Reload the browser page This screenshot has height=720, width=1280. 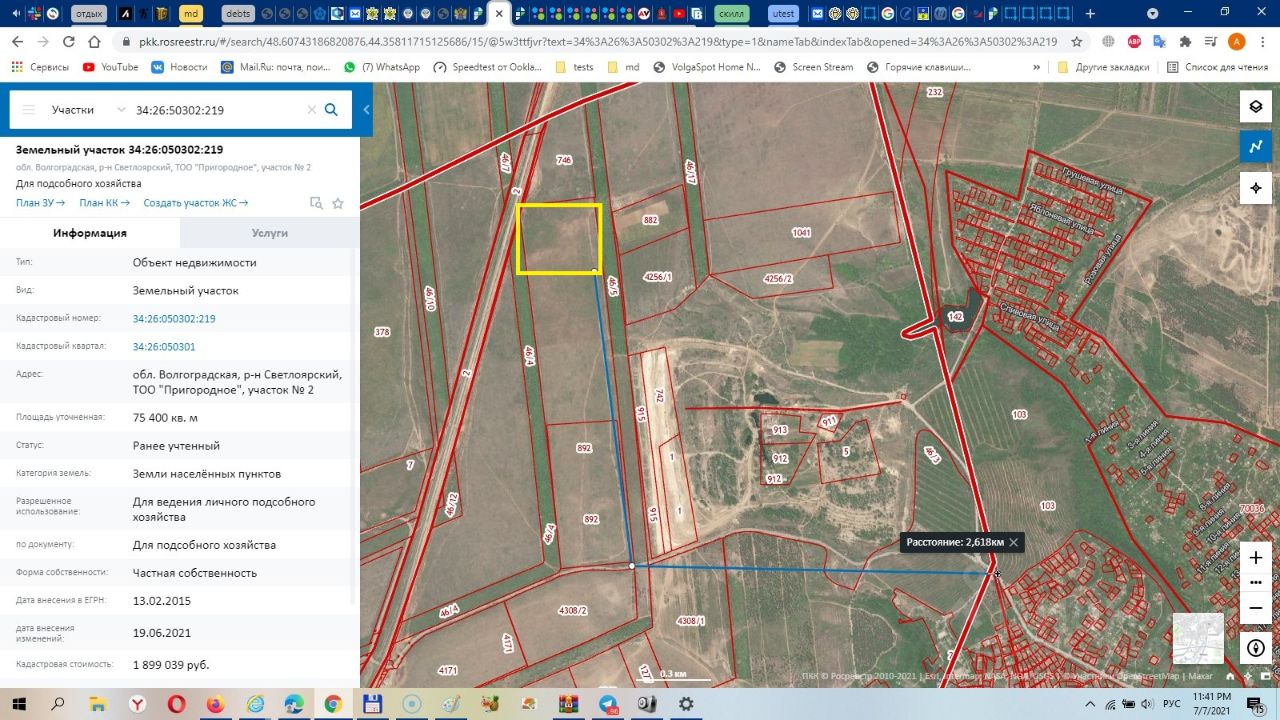pyautogui.click(x=68, y=41)
